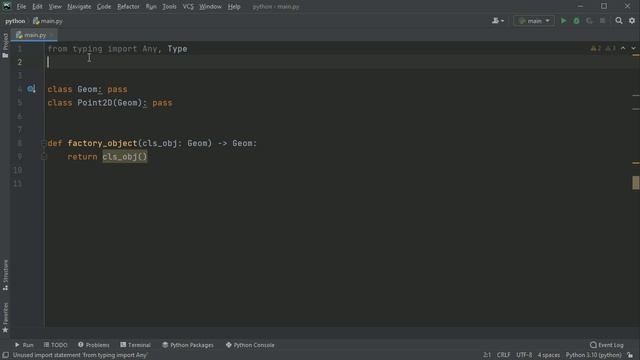Screen dimensions: 640x360
Task: Open the File menu
Action: pos(21,7)
